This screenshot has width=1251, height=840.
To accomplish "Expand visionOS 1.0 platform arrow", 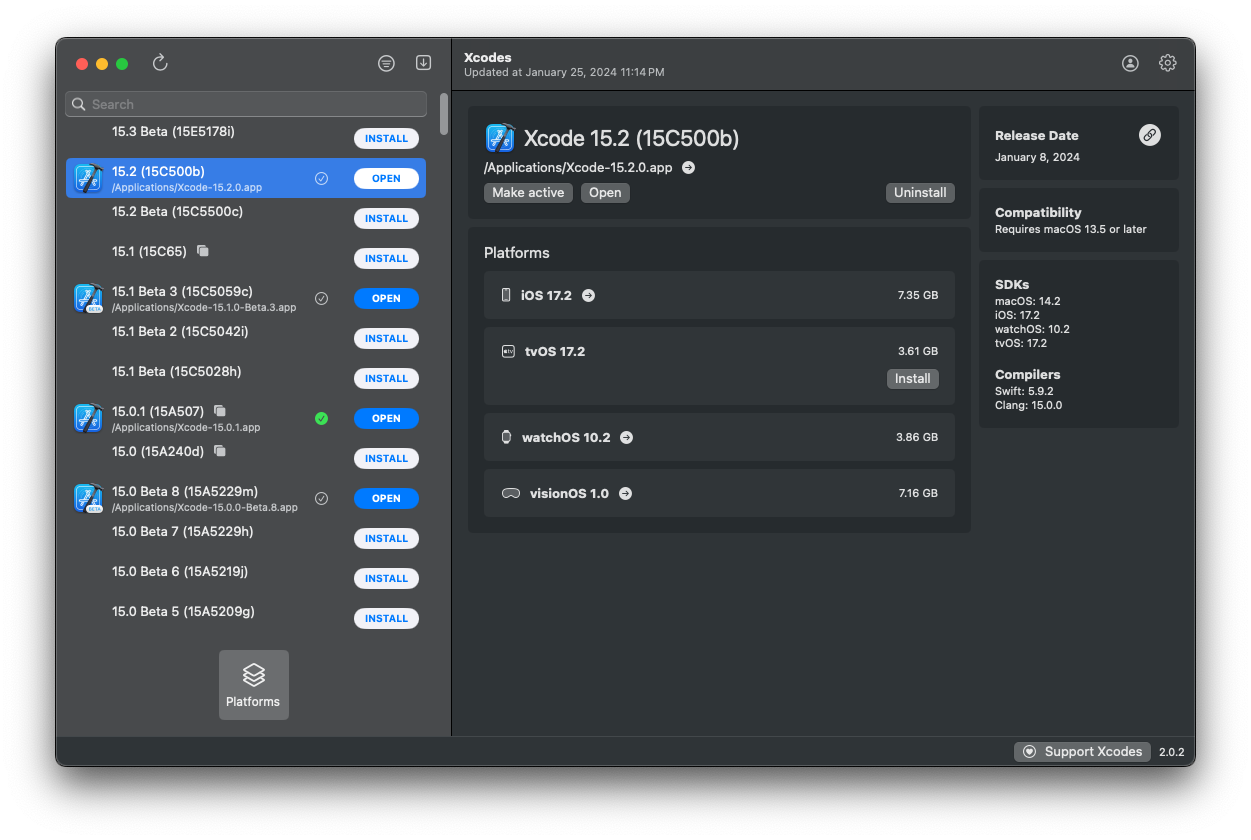I will [625, 493].
